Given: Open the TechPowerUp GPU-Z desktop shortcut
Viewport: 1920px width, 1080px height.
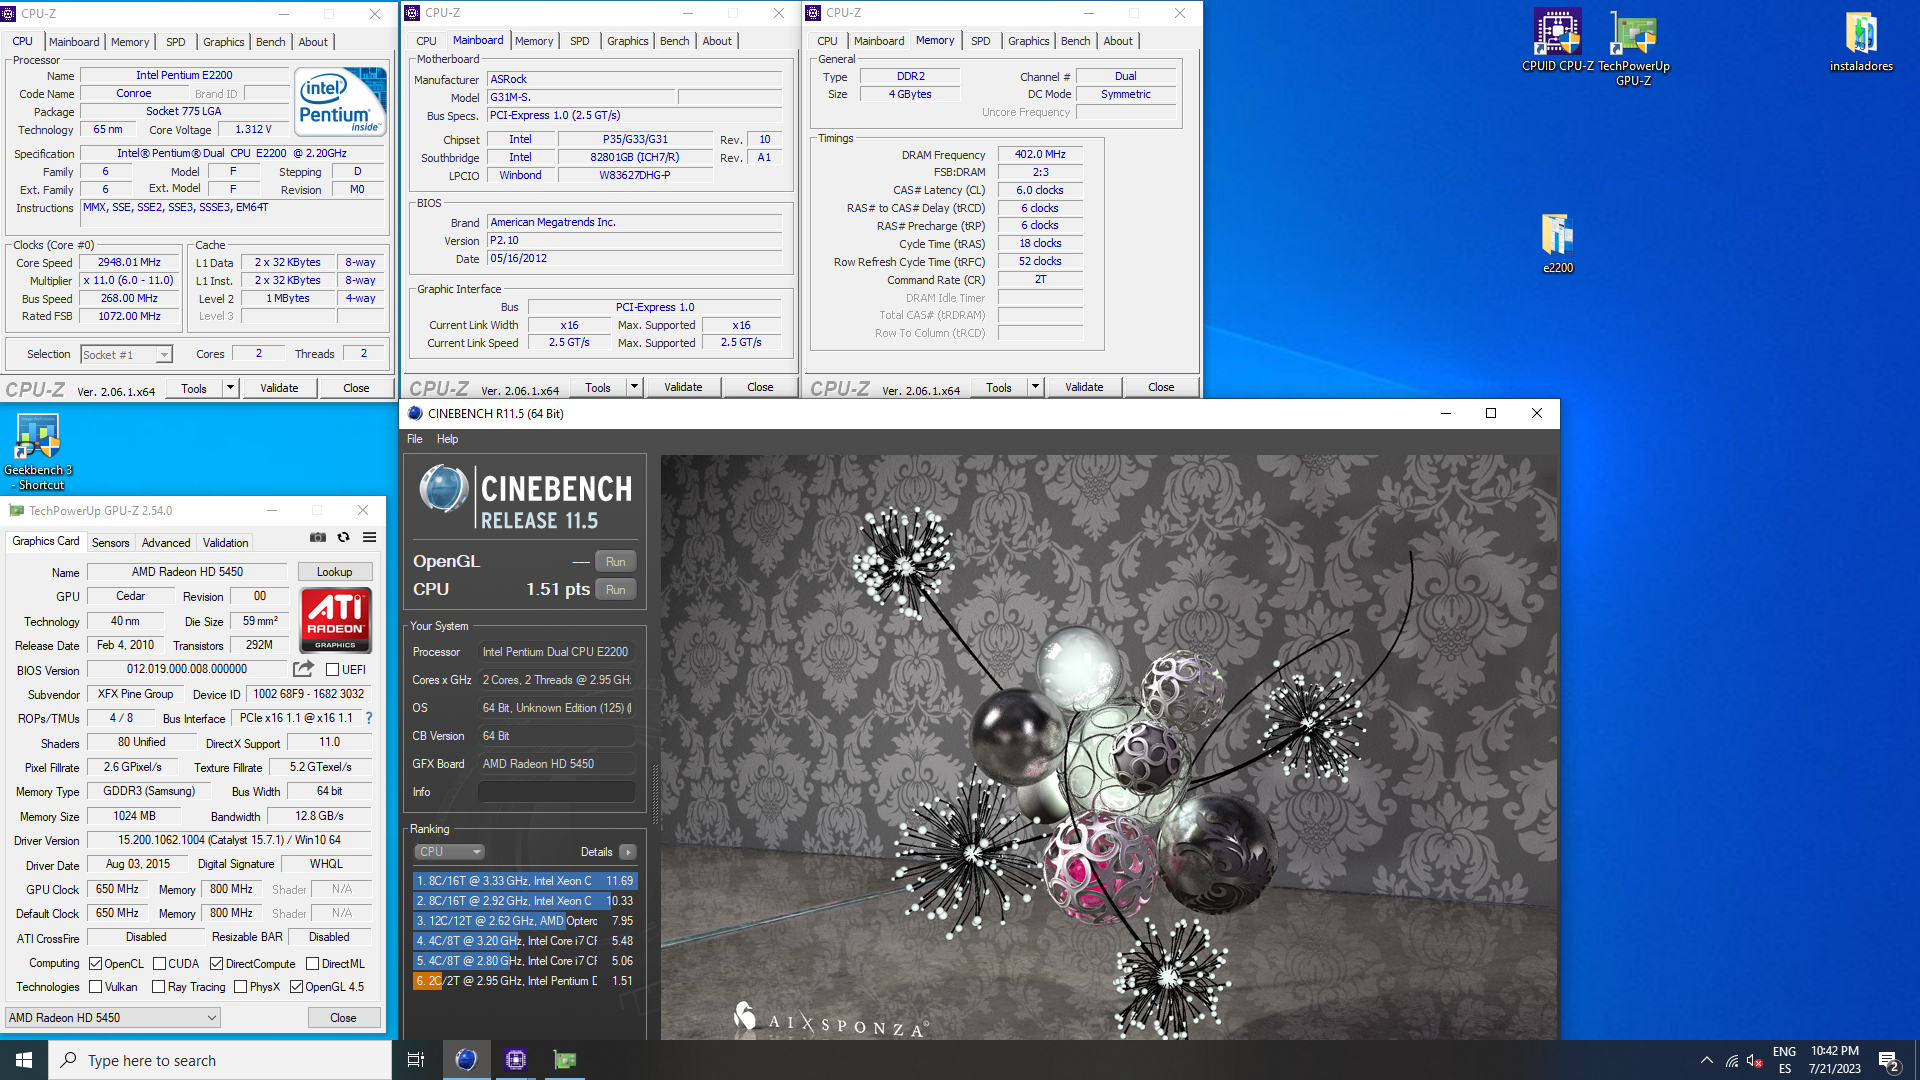Looking at the screenshot, I should coord(1634,48).
